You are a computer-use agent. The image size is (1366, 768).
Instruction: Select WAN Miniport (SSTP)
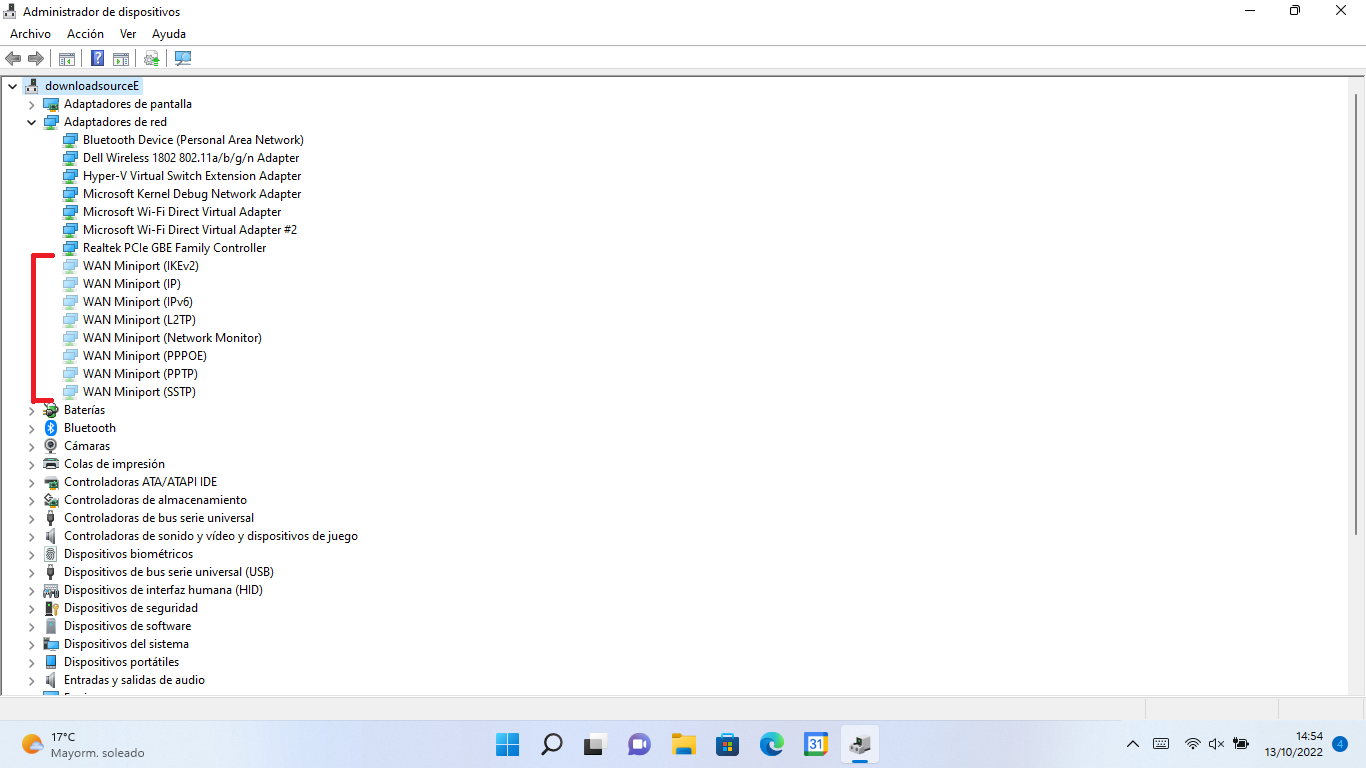coord(139,392)
